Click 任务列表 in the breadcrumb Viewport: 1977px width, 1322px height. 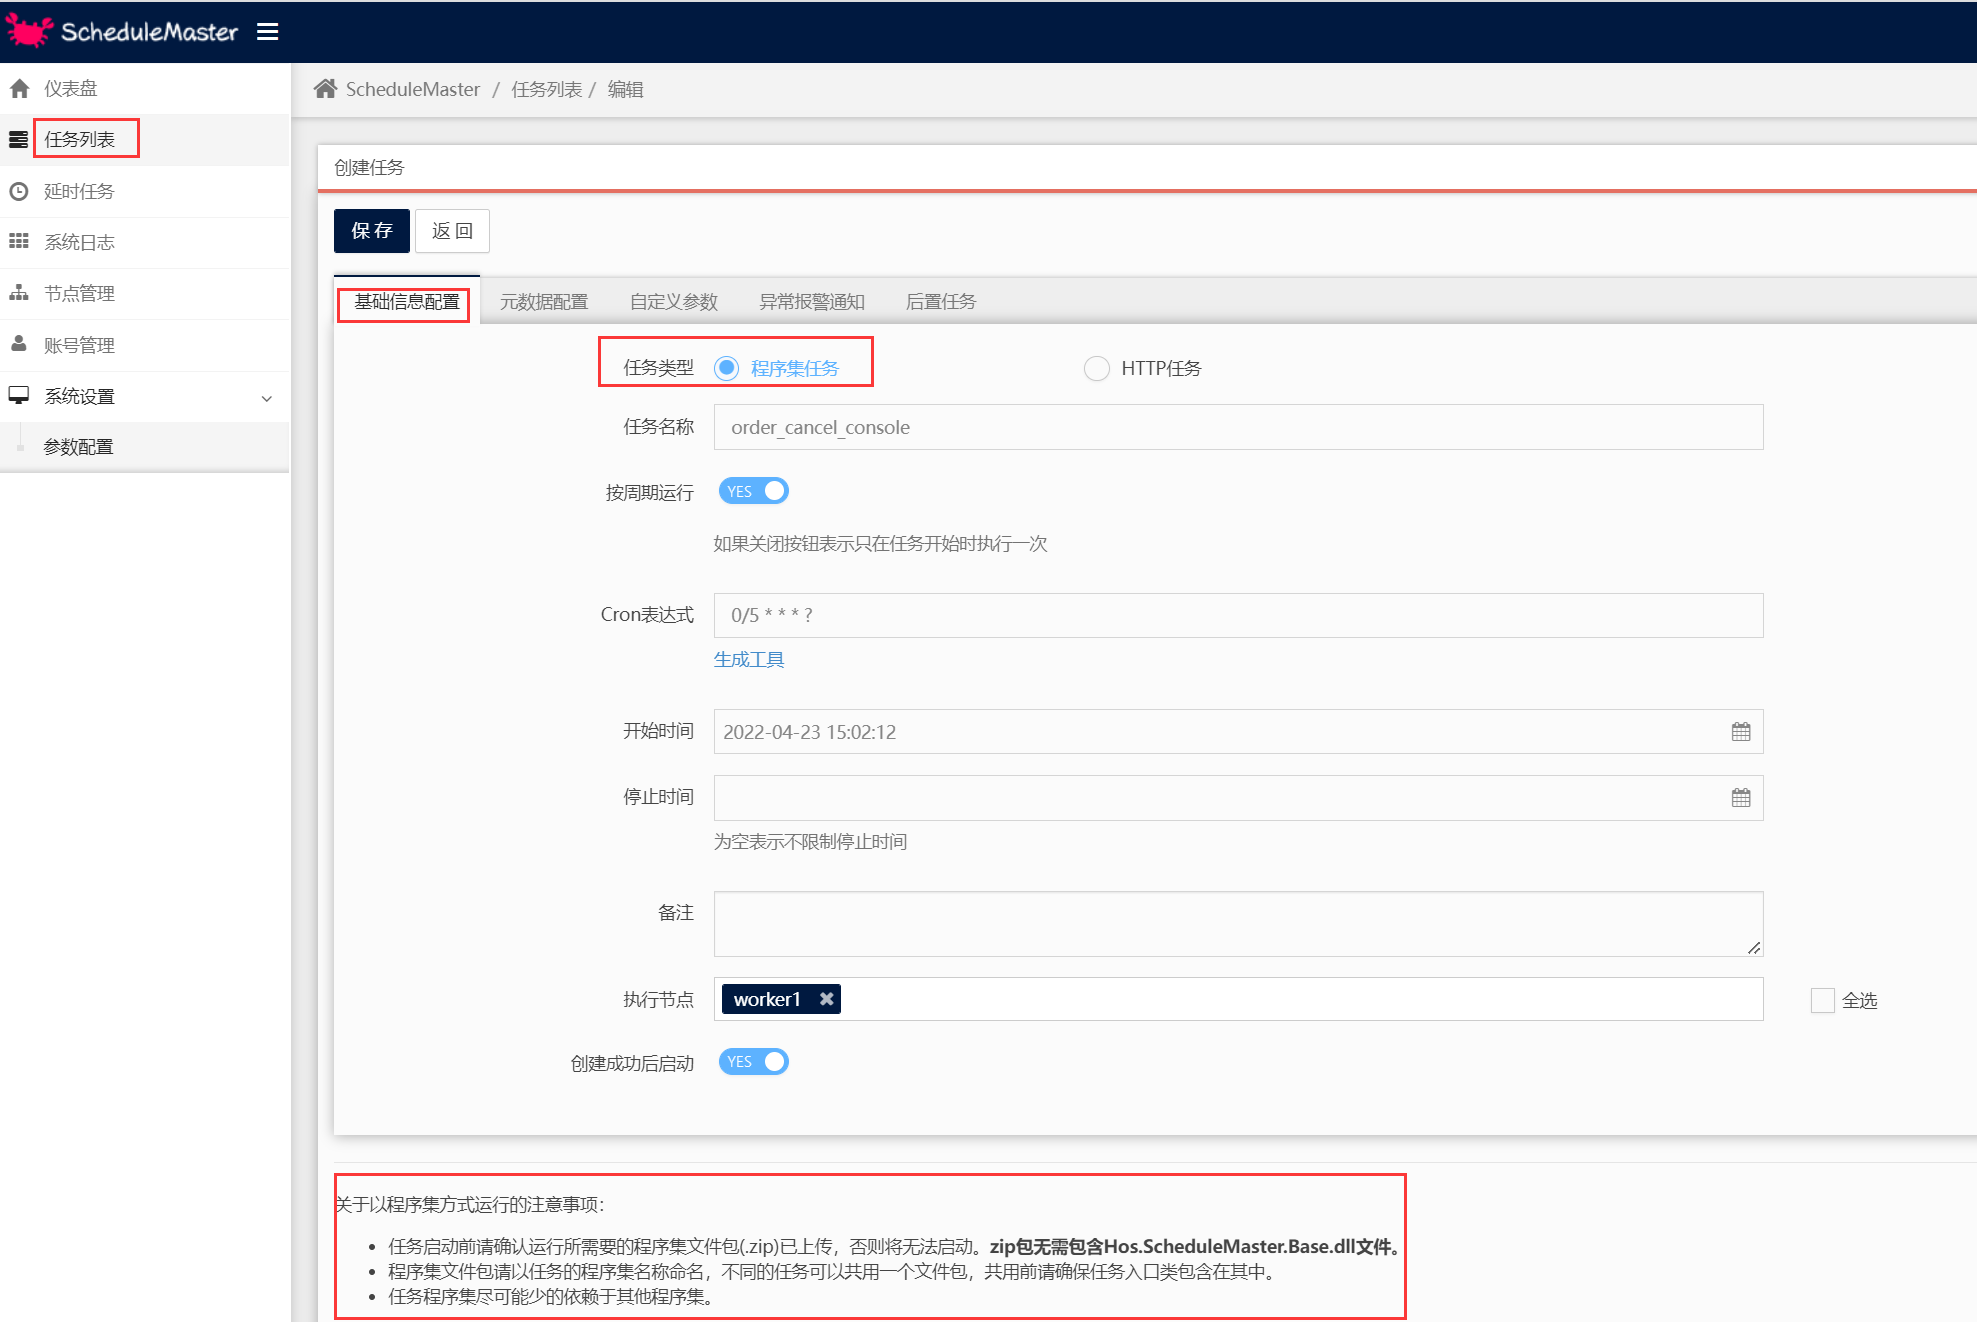(547, 89)
